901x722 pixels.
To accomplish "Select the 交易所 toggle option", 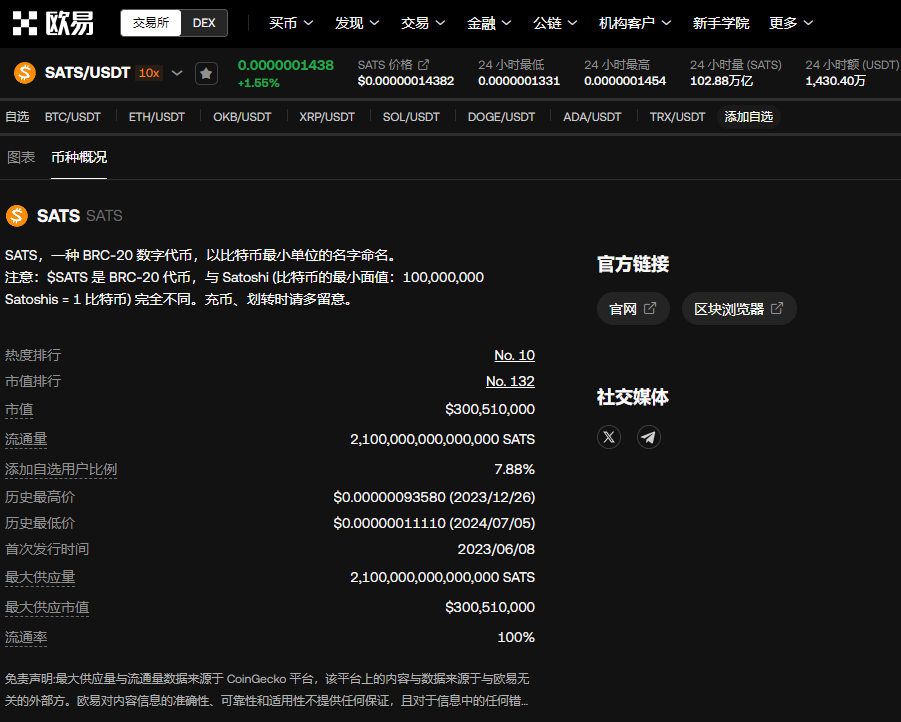I will tap(151, 23).
